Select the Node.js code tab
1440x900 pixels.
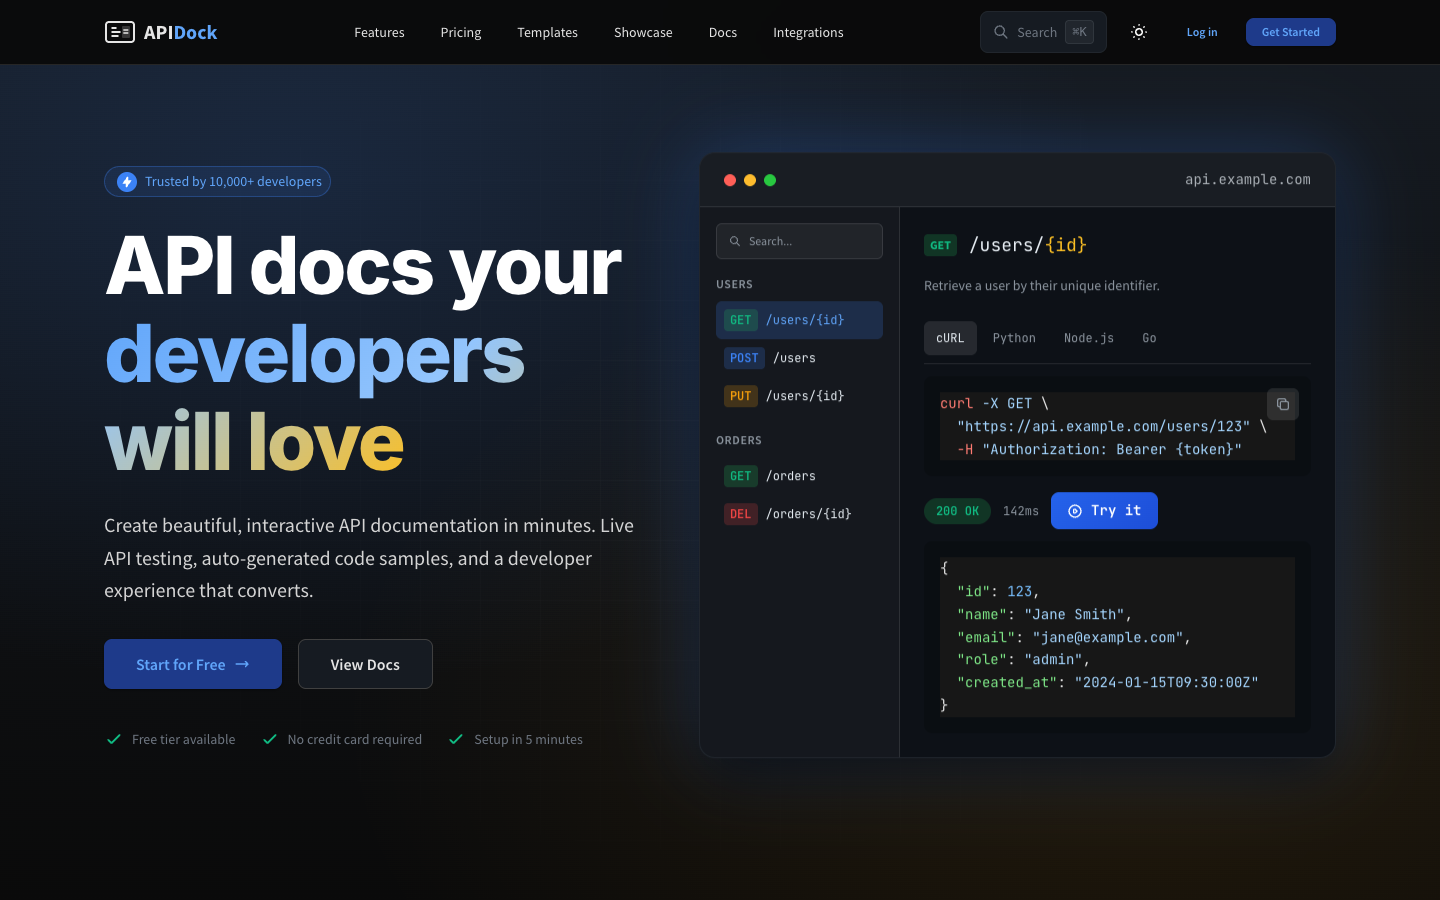click(x=1088, y=338)
